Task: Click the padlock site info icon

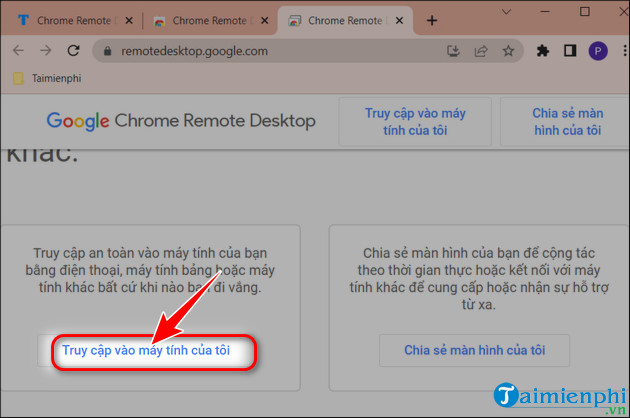Action: (107, 51)
